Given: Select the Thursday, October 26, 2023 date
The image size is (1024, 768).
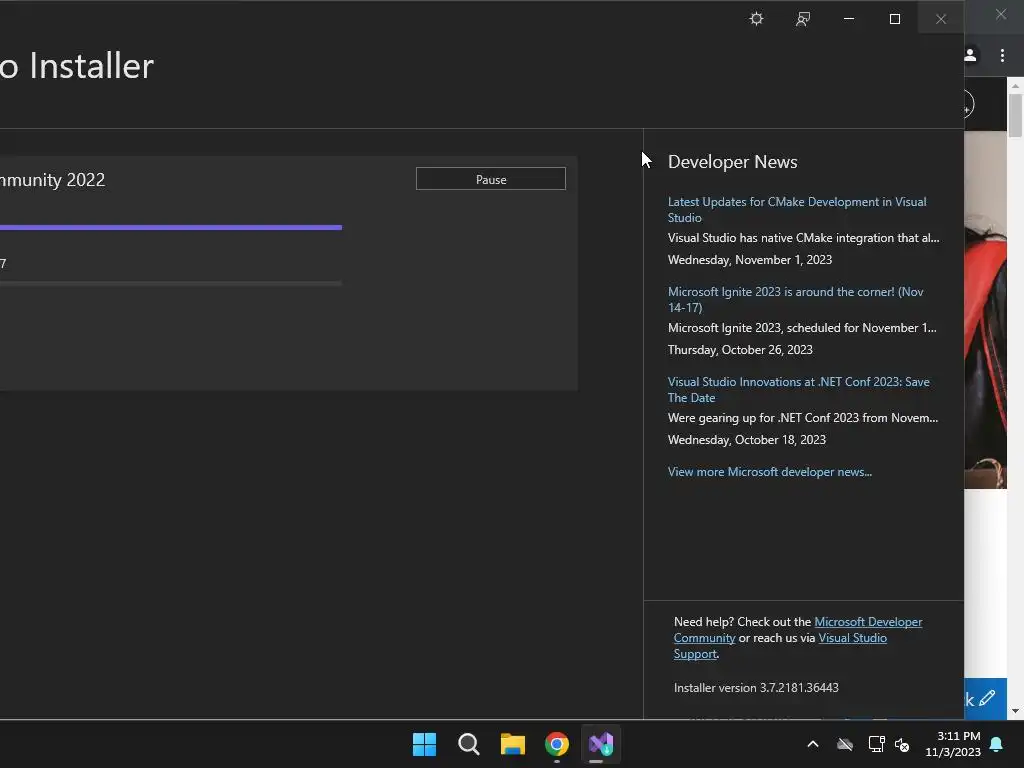Looking at the screenshot, I should pyautogui.click(x=740, y=350).
